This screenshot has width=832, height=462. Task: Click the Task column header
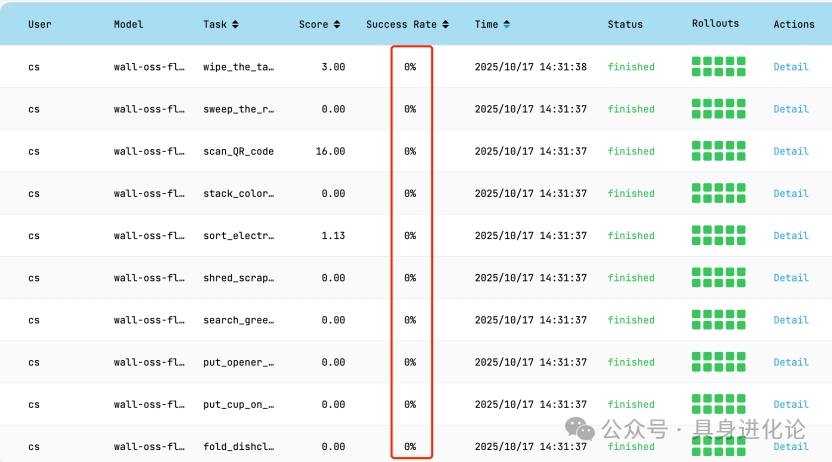coord(215,24)
